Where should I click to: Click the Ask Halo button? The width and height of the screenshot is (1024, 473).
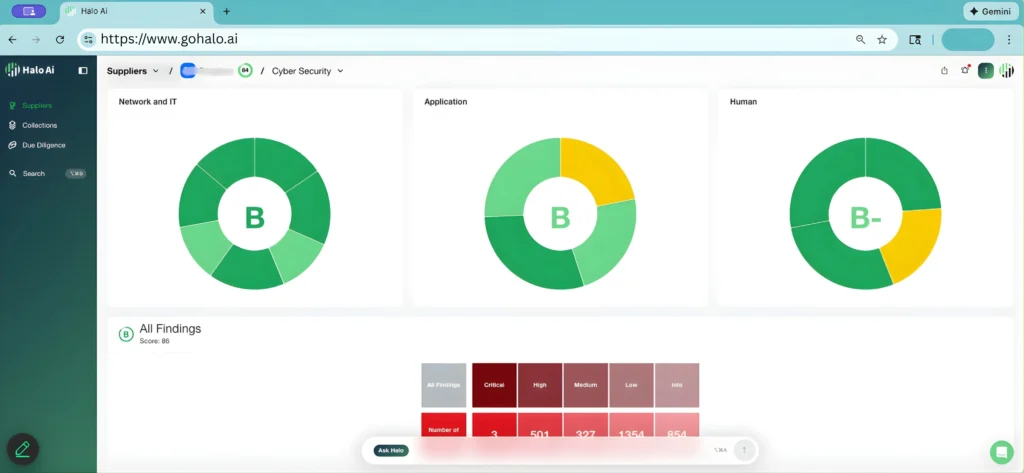point(391,450)
